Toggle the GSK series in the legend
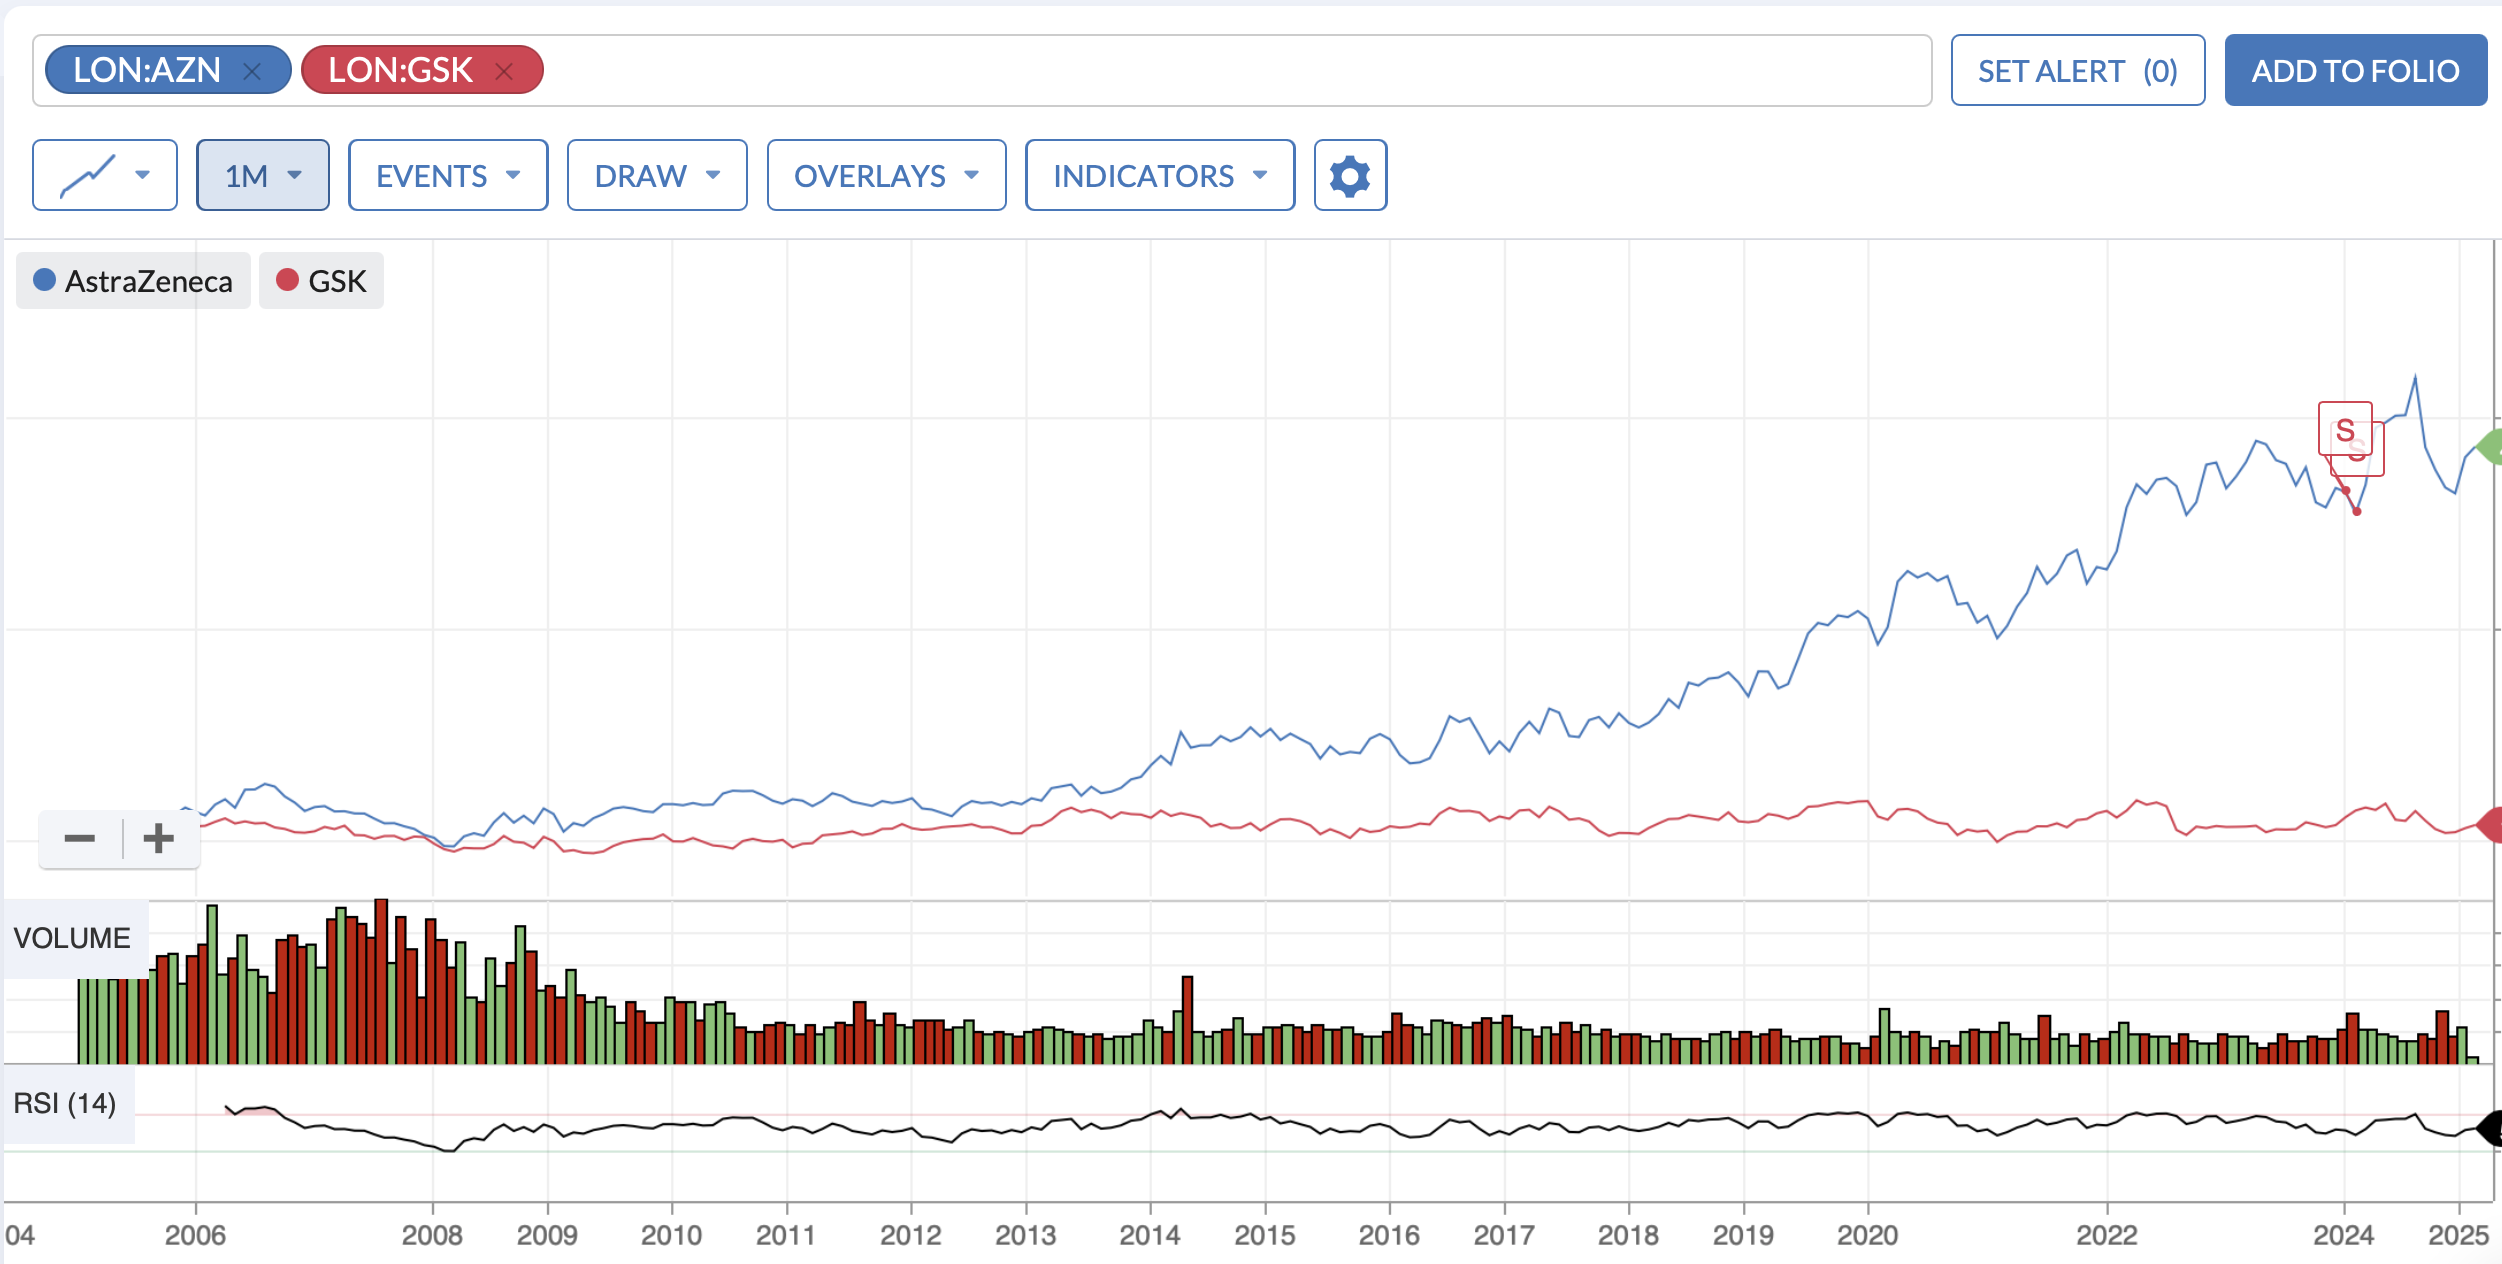2502x1264 pixels. click(x=321, y=281)
